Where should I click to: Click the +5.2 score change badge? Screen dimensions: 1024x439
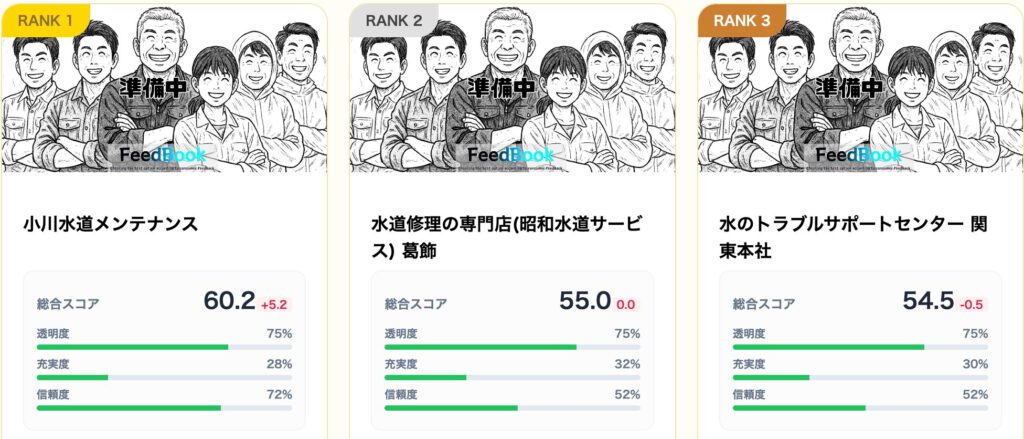(275, 304)
